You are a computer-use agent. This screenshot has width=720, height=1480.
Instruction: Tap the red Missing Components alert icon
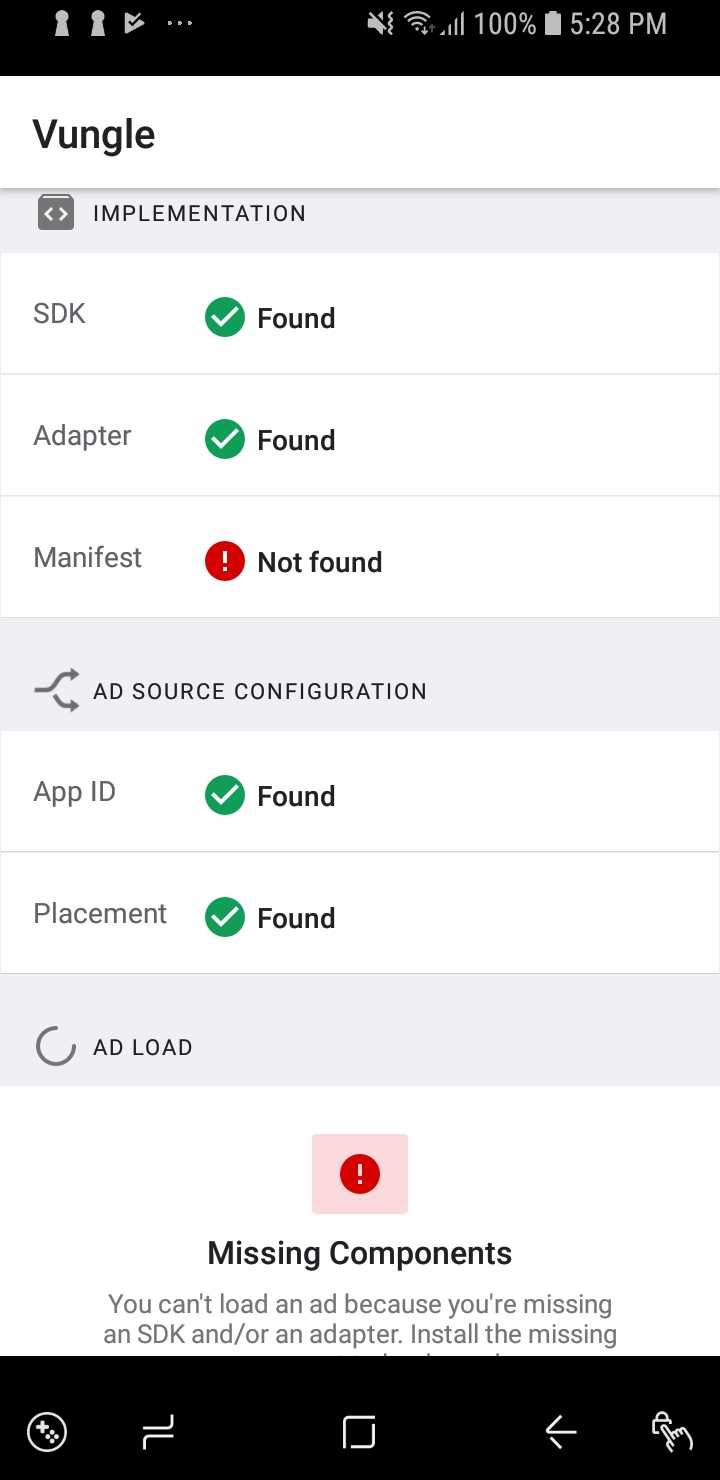click(x=360, y=1173)
